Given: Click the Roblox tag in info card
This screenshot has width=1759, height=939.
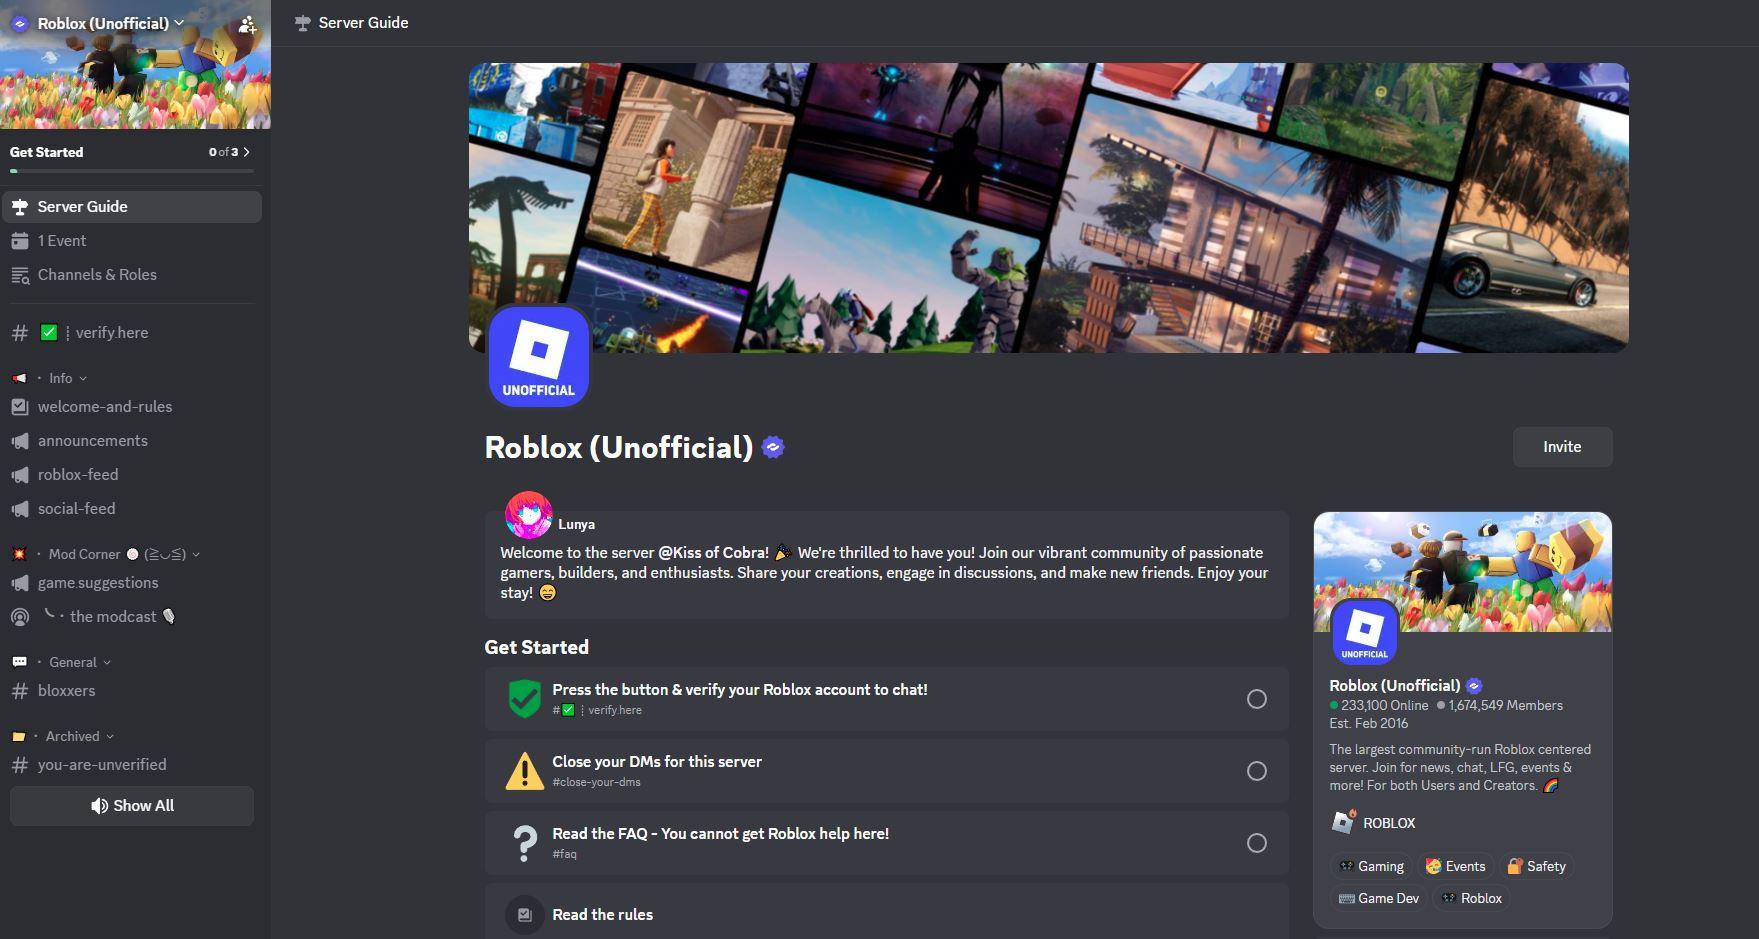Looking at the screenshot, I should [x=1472, y=898].
